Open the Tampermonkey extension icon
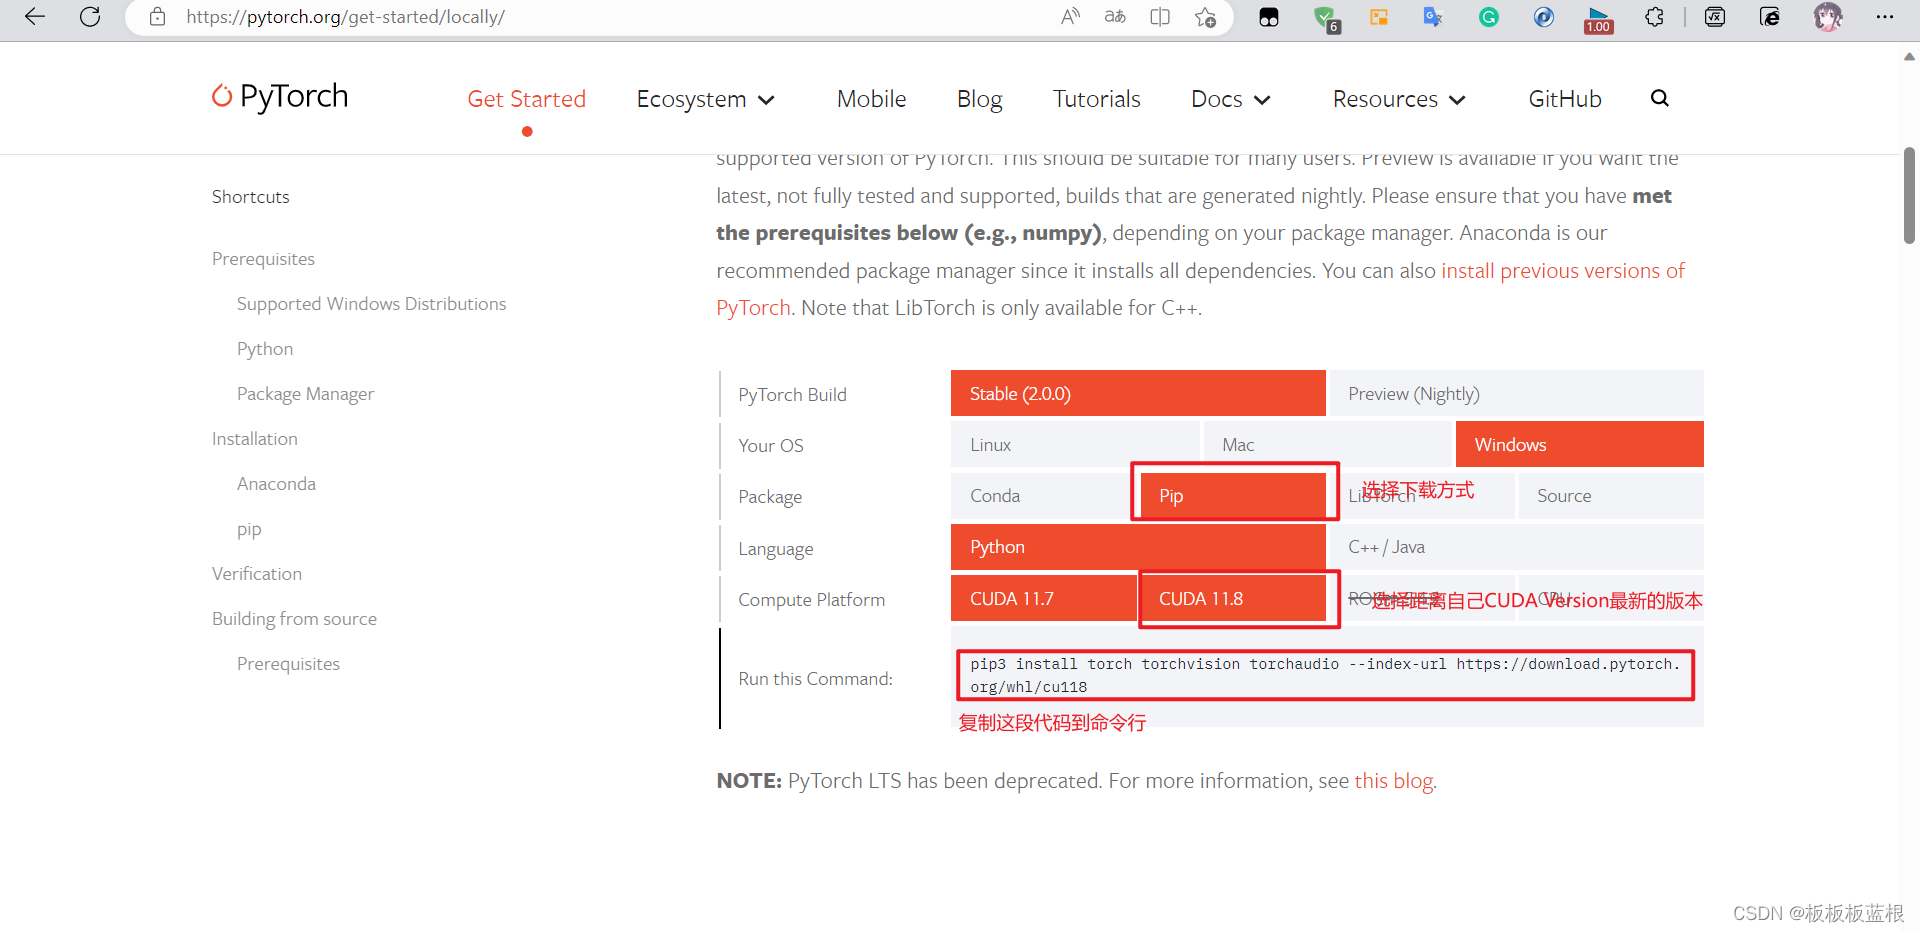Image resolution: width=1920 pixels, height=932 pixels. pos(1269,17)
